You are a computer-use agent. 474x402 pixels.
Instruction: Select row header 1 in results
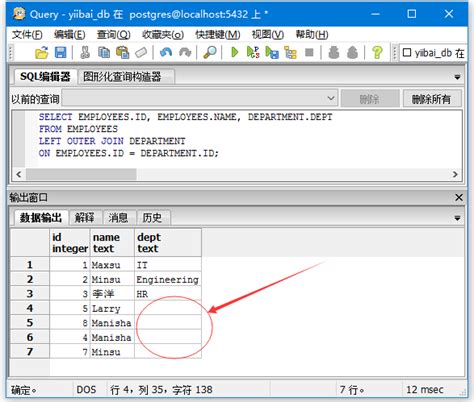pos(30,265)
